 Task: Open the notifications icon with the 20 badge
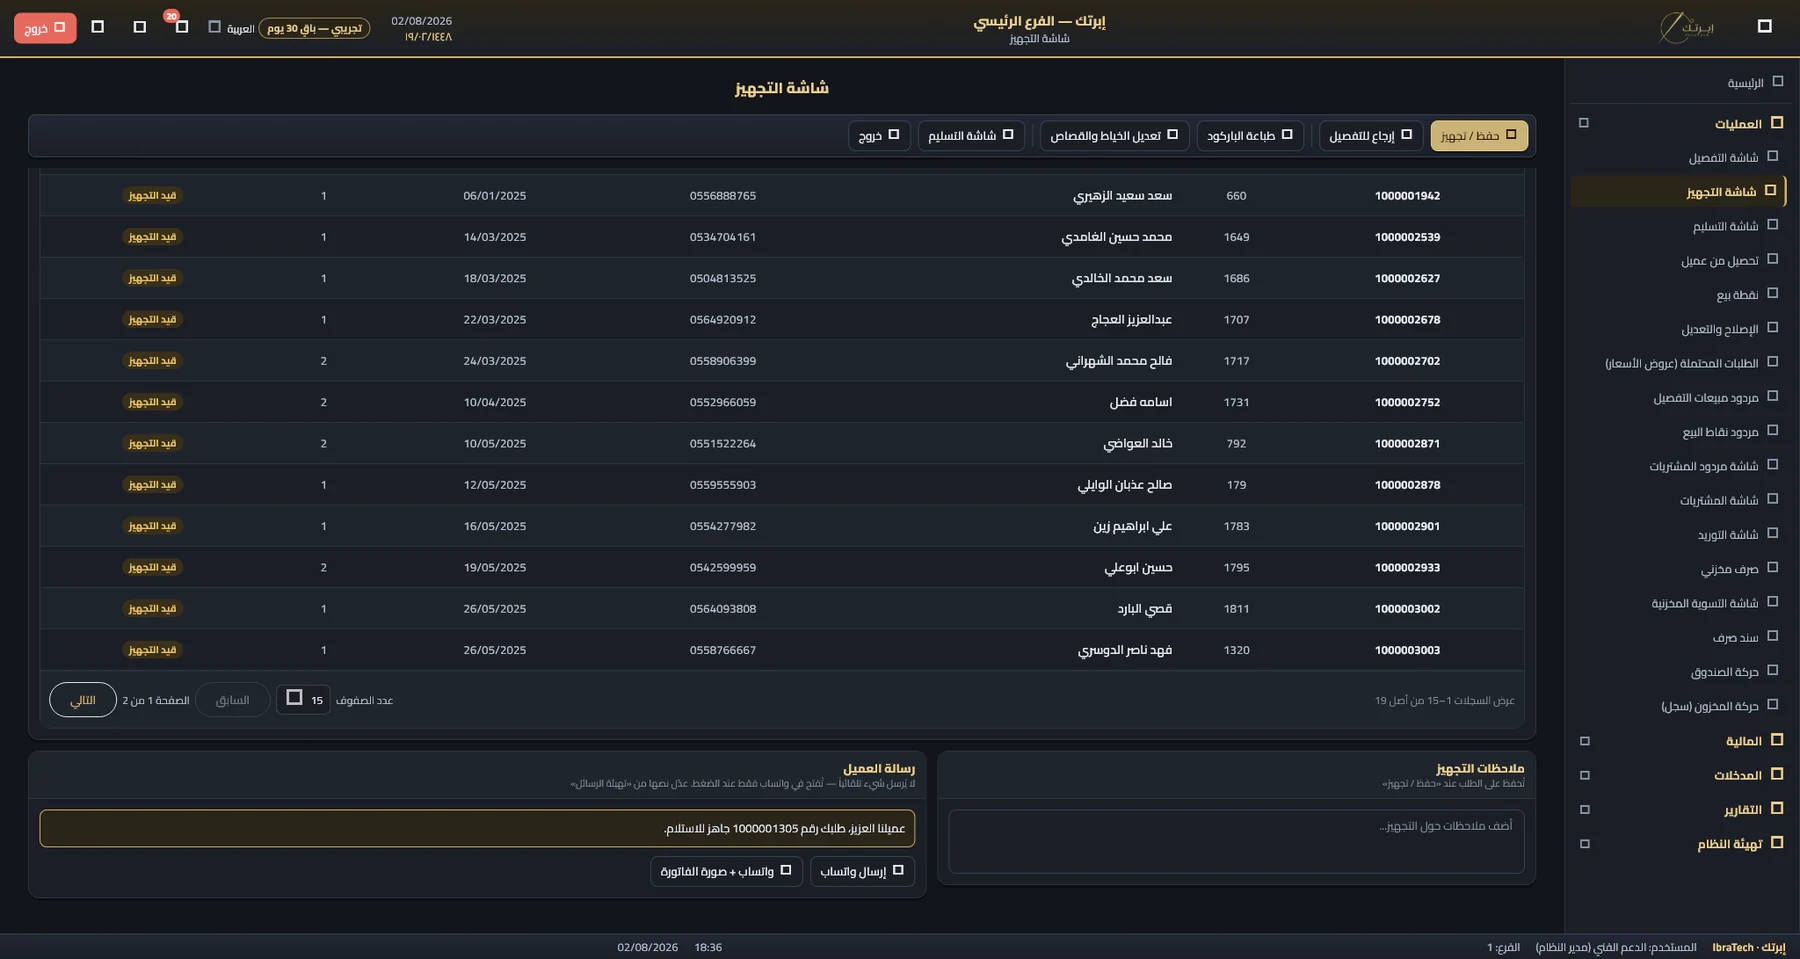181,27
